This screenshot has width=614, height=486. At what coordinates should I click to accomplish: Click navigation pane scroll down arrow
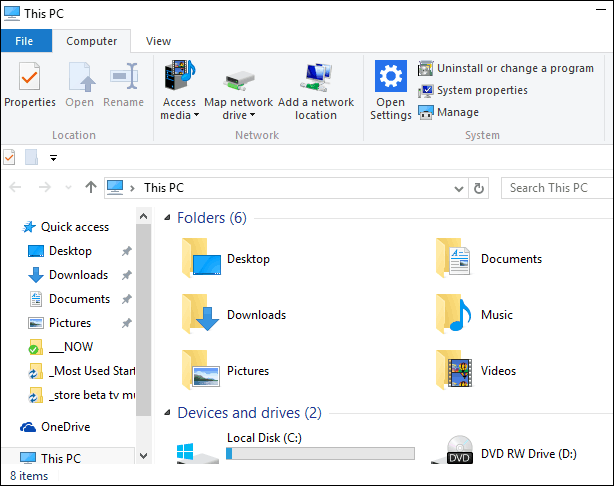click(x=143, y=456)
